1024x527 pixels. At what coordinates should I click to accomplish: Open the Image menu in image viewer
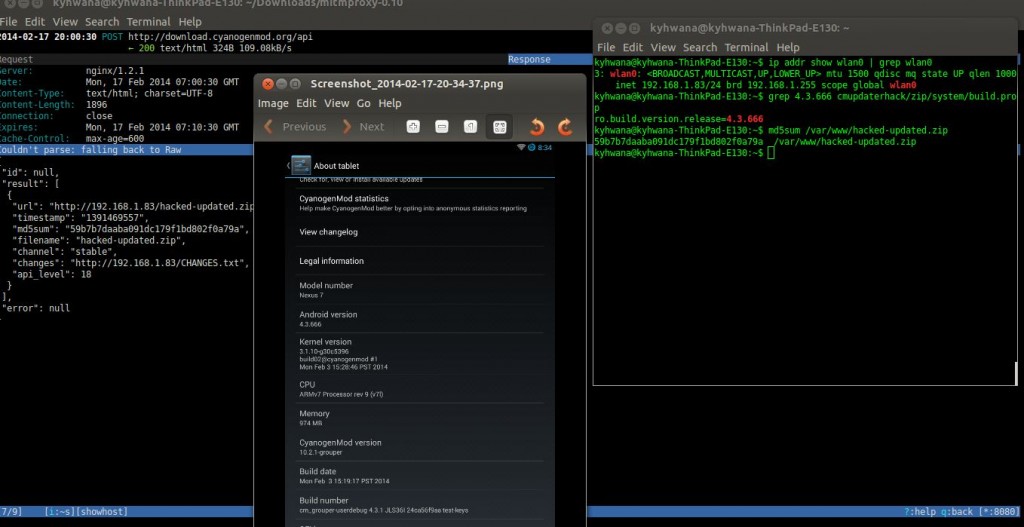click(273, 103)
